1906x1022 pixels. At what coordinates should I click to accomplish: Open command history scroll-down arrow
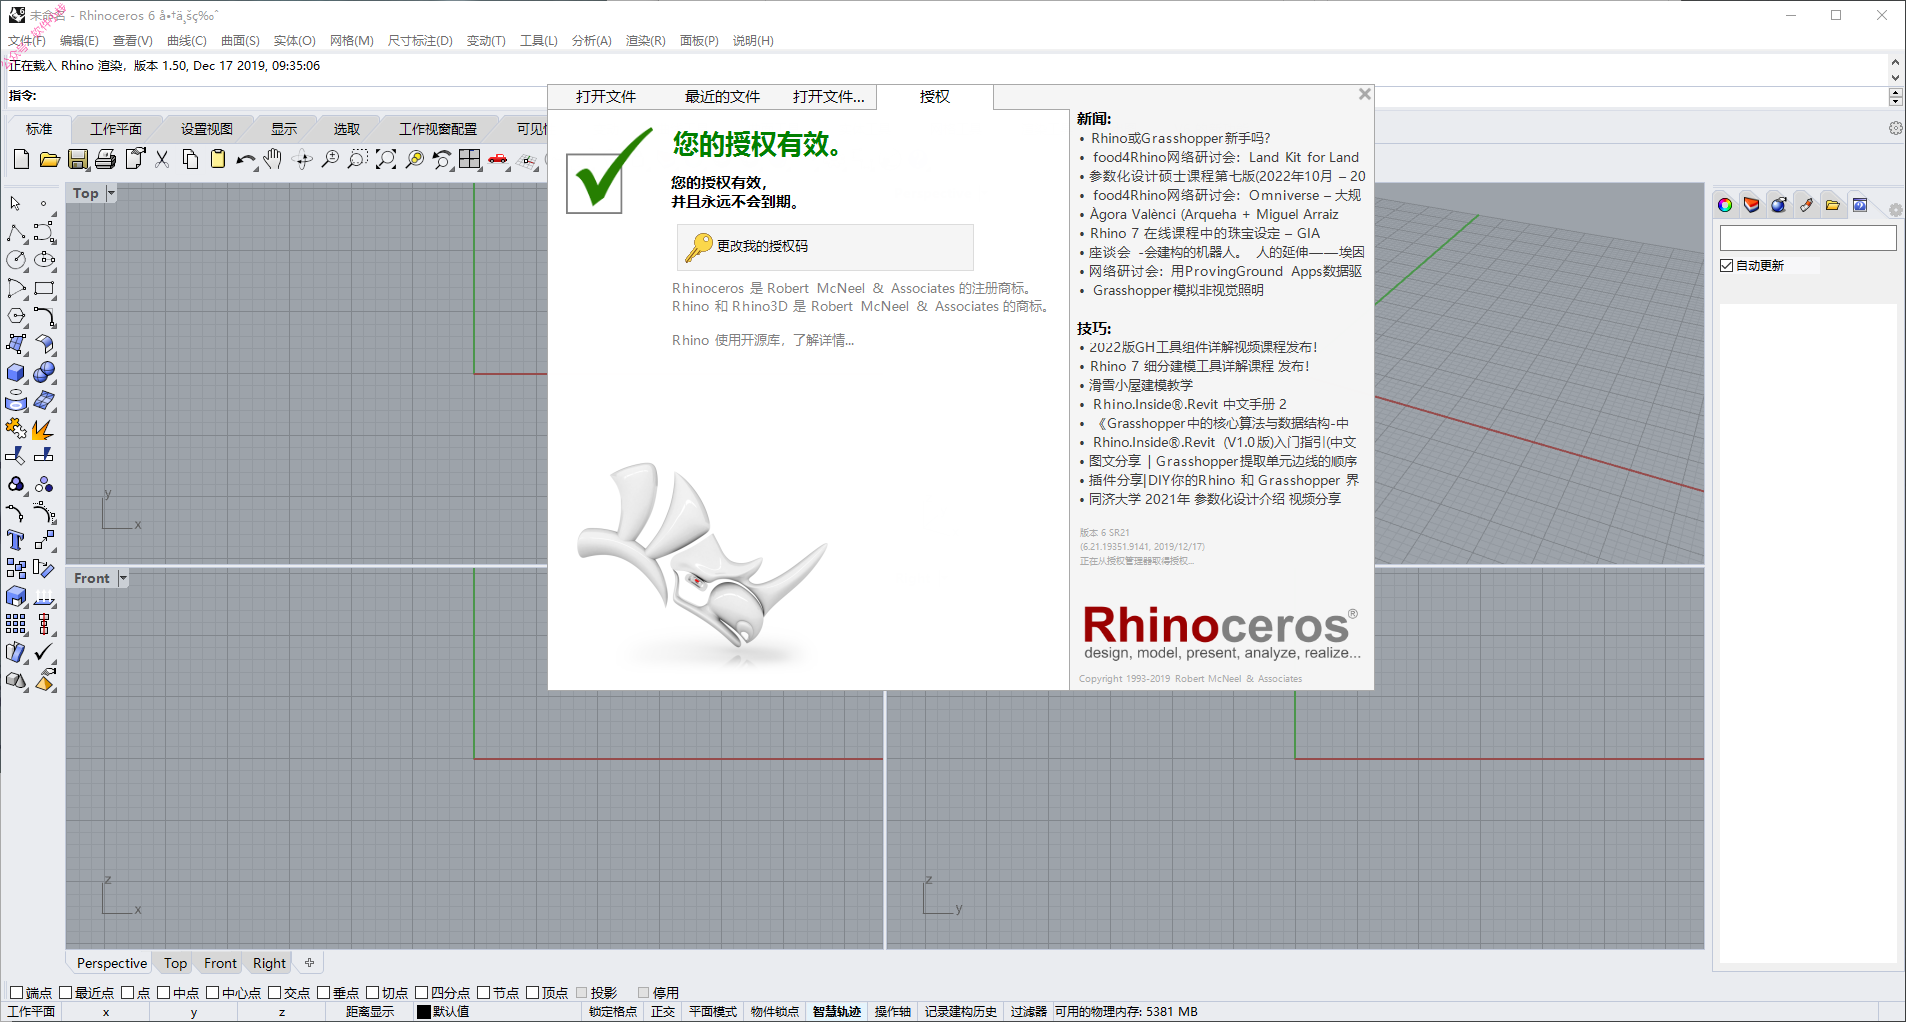point(1895,77)
